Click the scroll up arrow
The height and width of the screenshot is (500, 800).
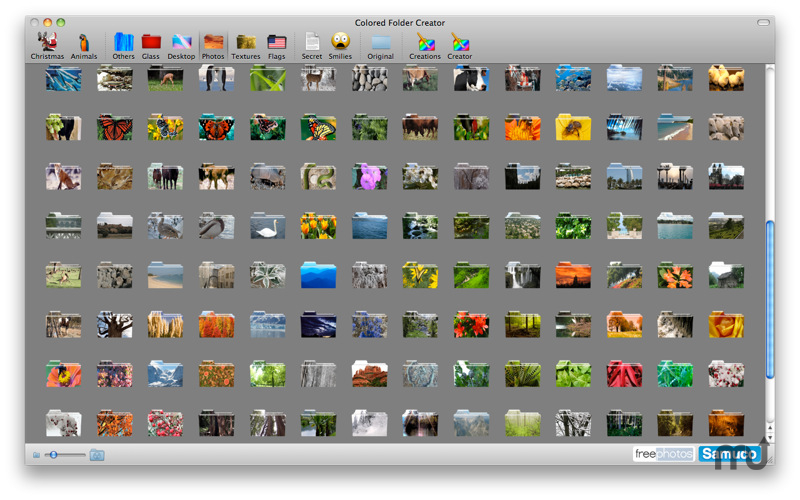770,428
